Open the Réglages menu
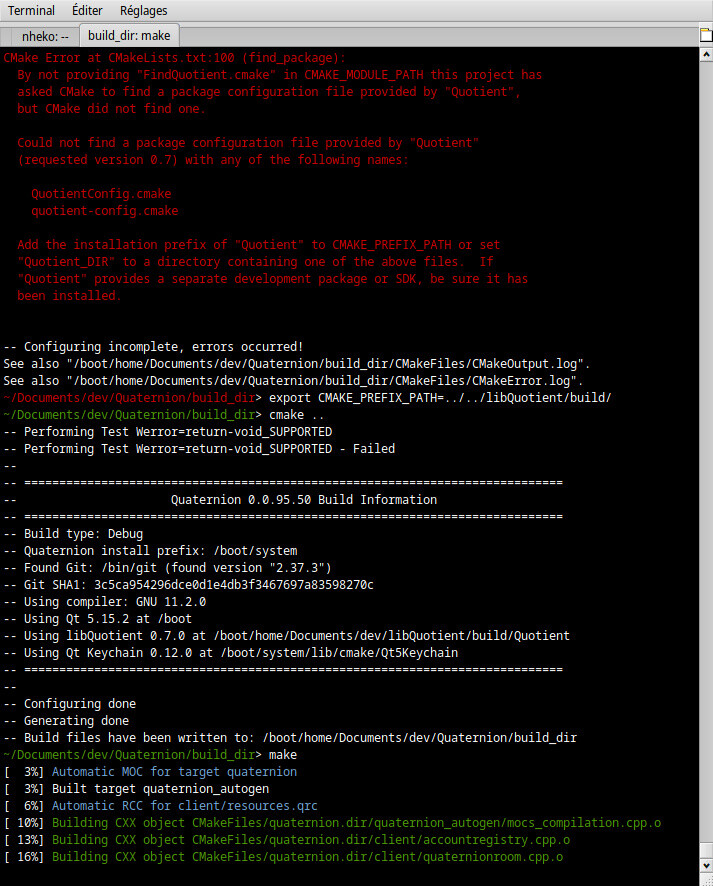Image resolution: width=713 pixels, height=886 pixels. [x=143, y=10]
